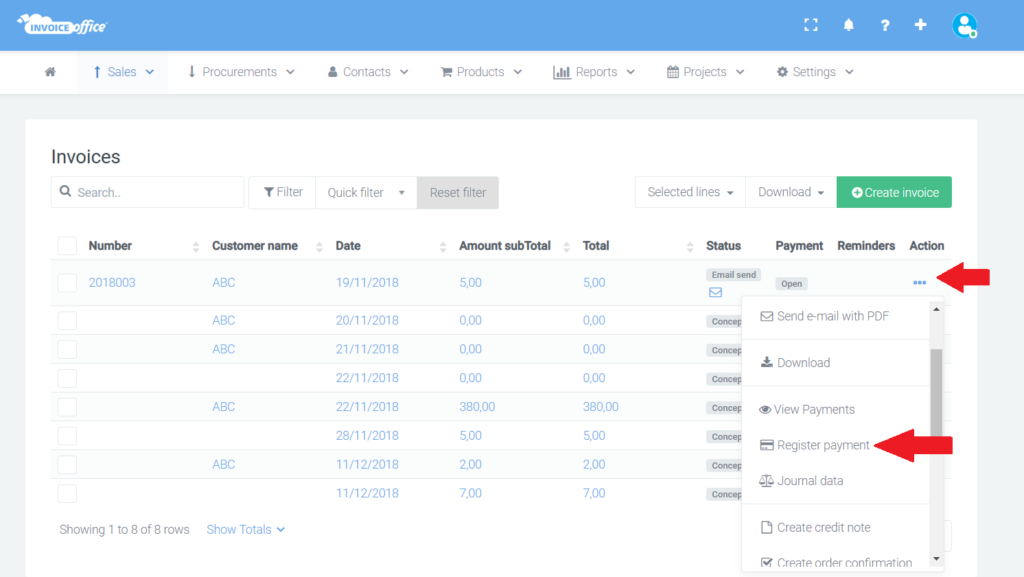Open ABC customer on 20/11/2018 row
The width and height of the screenshot is (1024, 577).
pos(223,320)
